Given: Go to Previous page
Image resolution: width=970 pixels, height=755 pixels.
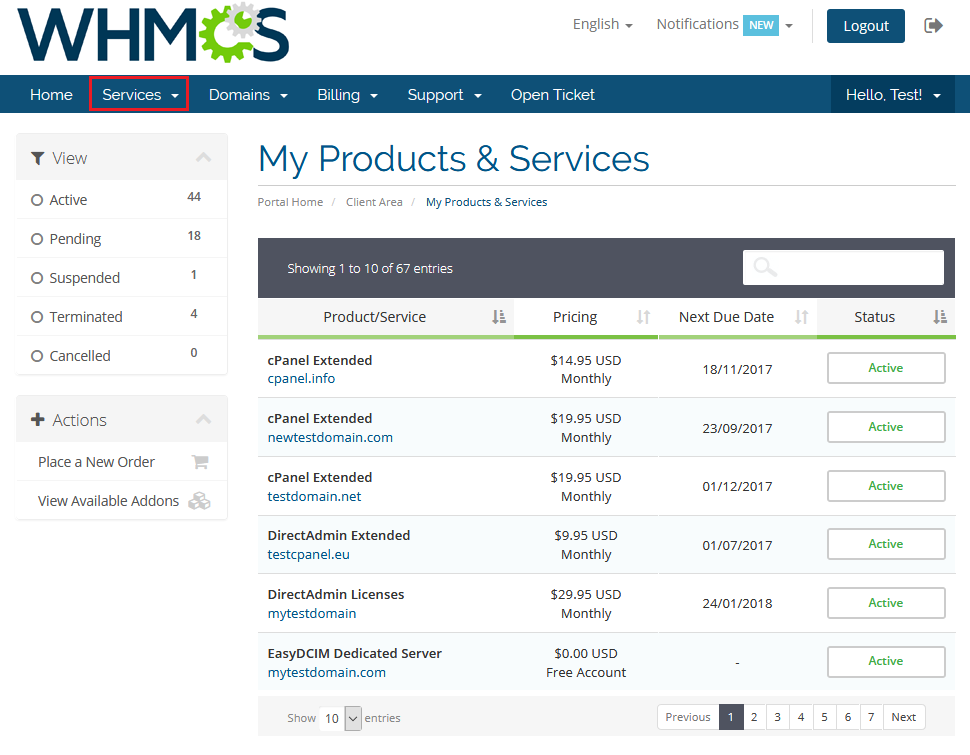Looking at the screenshot, I should coord(688,717).
